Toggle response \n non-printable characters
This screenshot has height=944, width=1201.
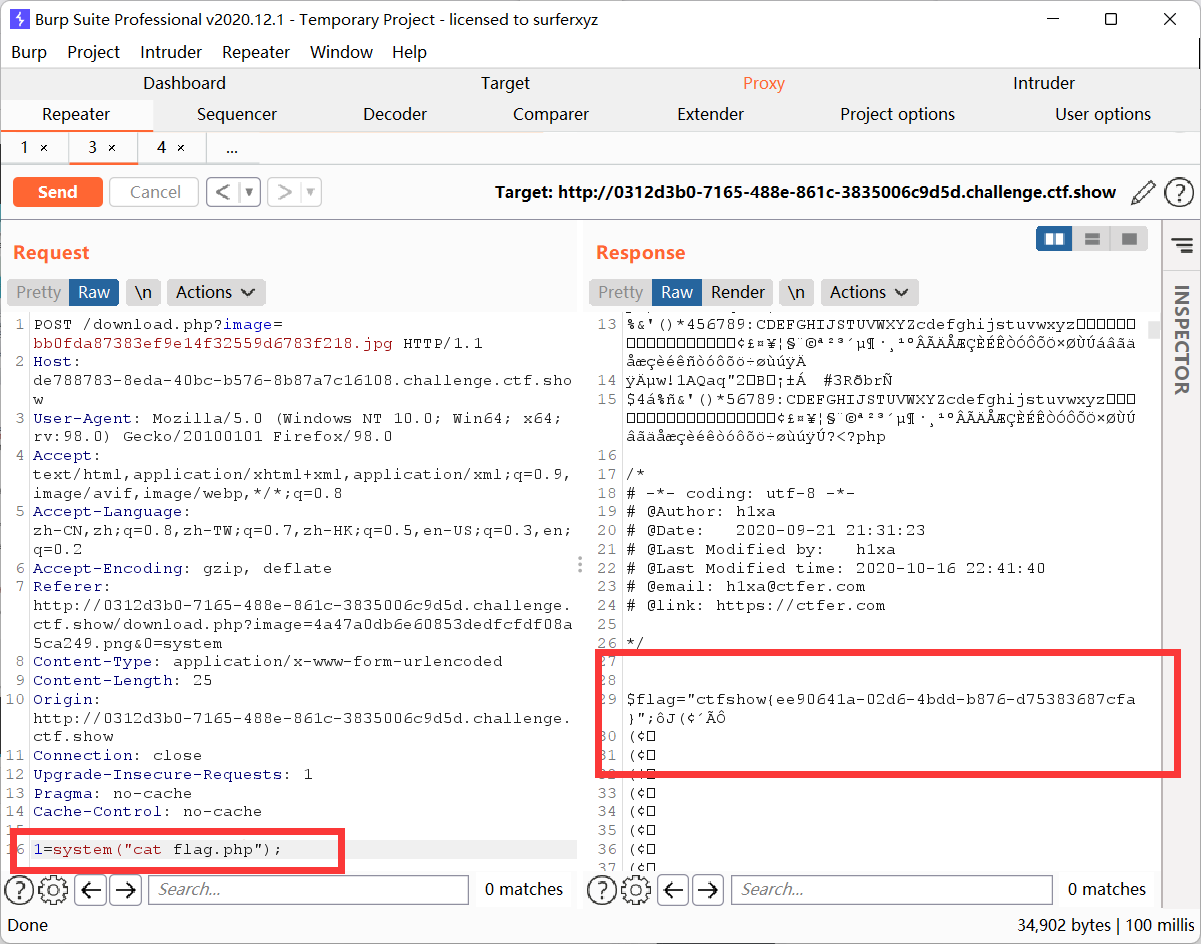click(x=796, y=292)
